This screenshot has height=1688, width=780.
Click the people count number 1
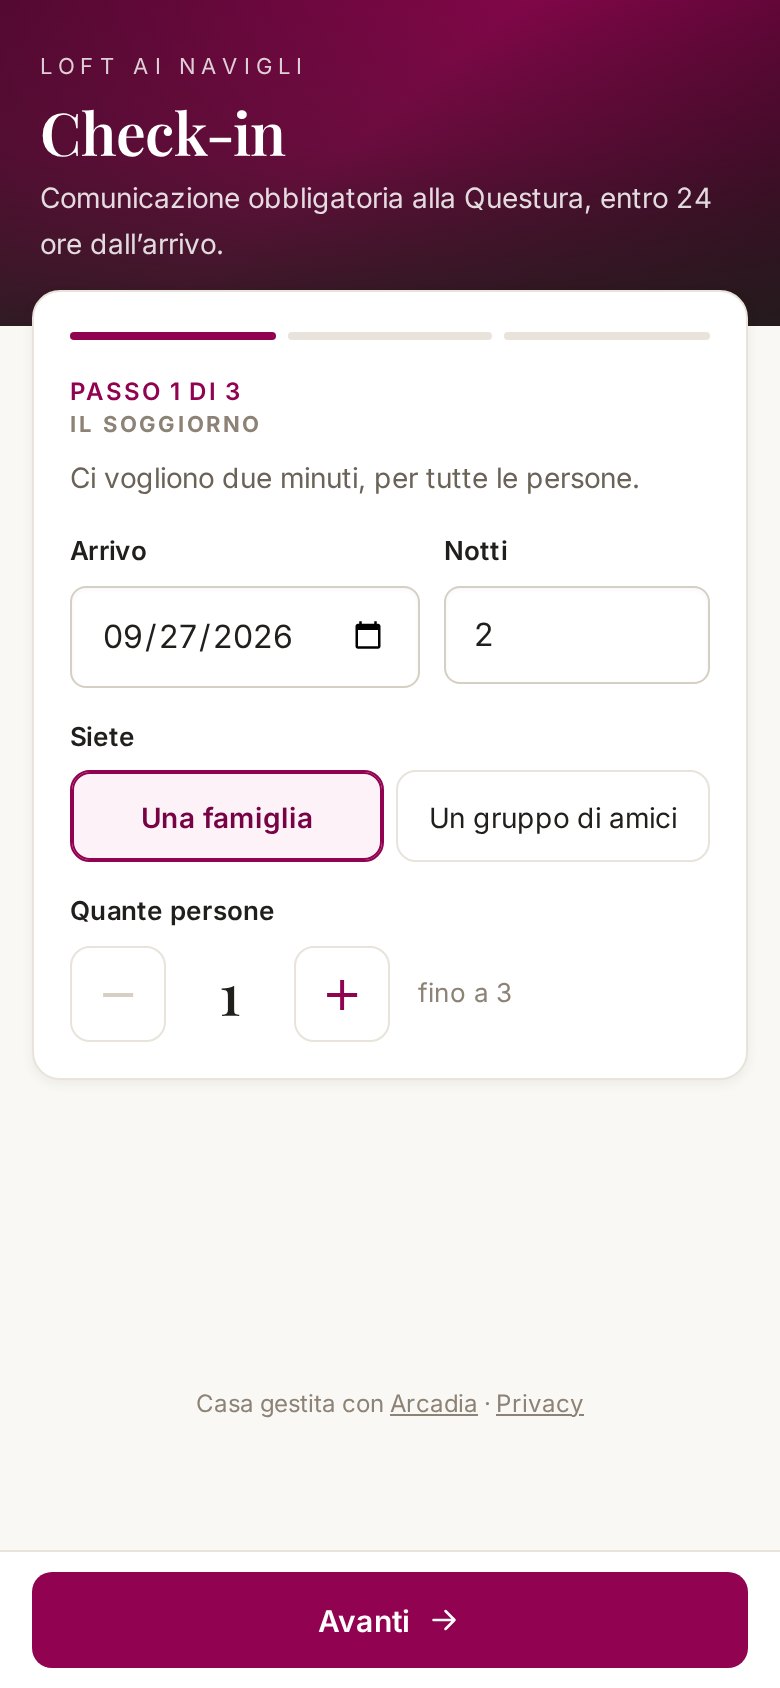point(230,998)
